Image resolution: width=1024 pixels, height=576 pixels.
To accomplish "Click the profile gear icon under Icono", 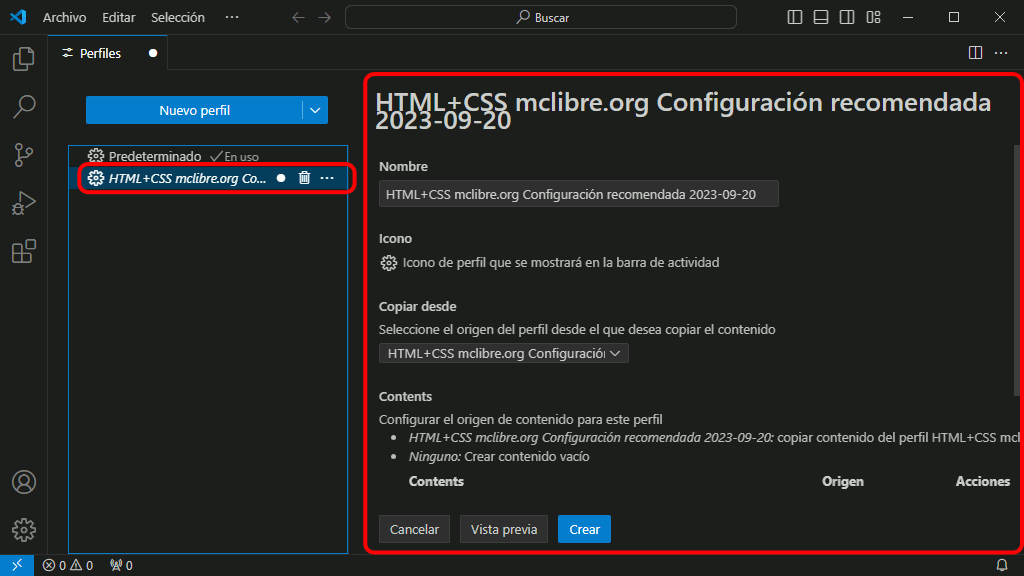I will [389, 263].
